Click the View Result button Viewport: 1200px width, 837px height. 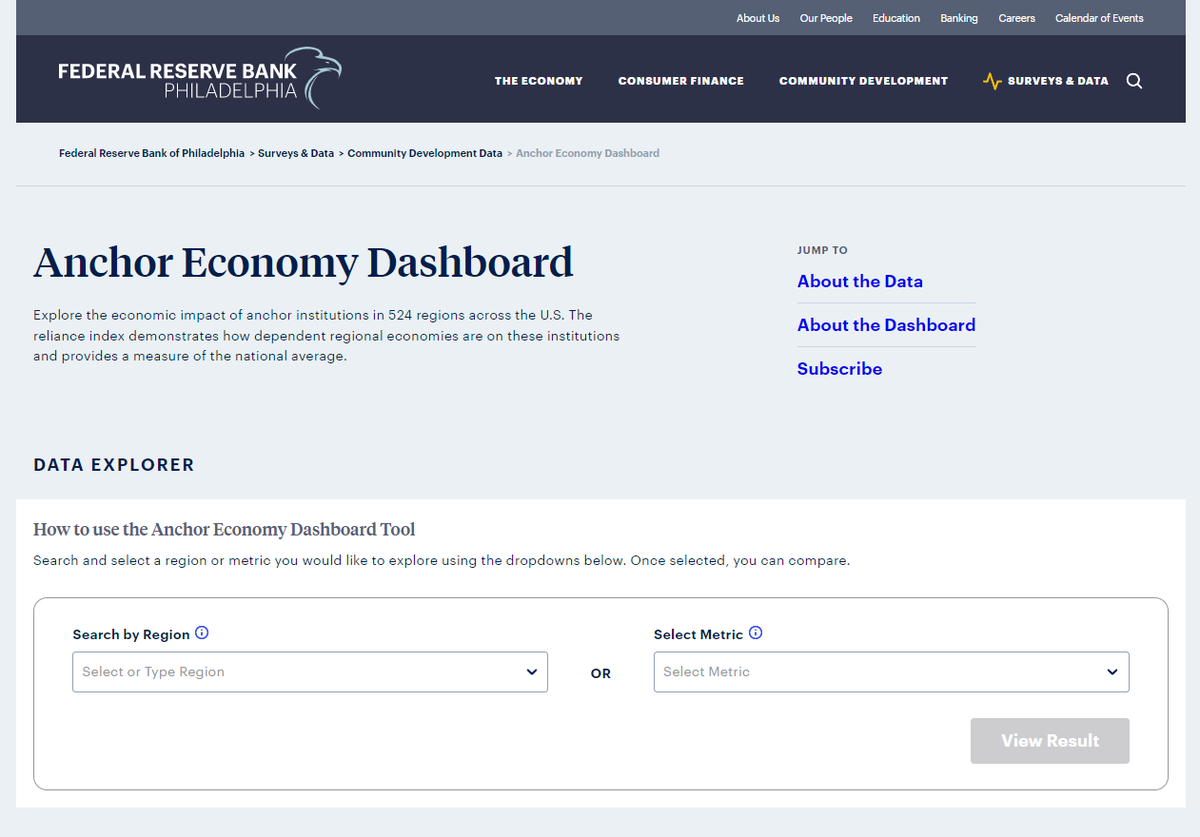click(x=1050, y=741)
